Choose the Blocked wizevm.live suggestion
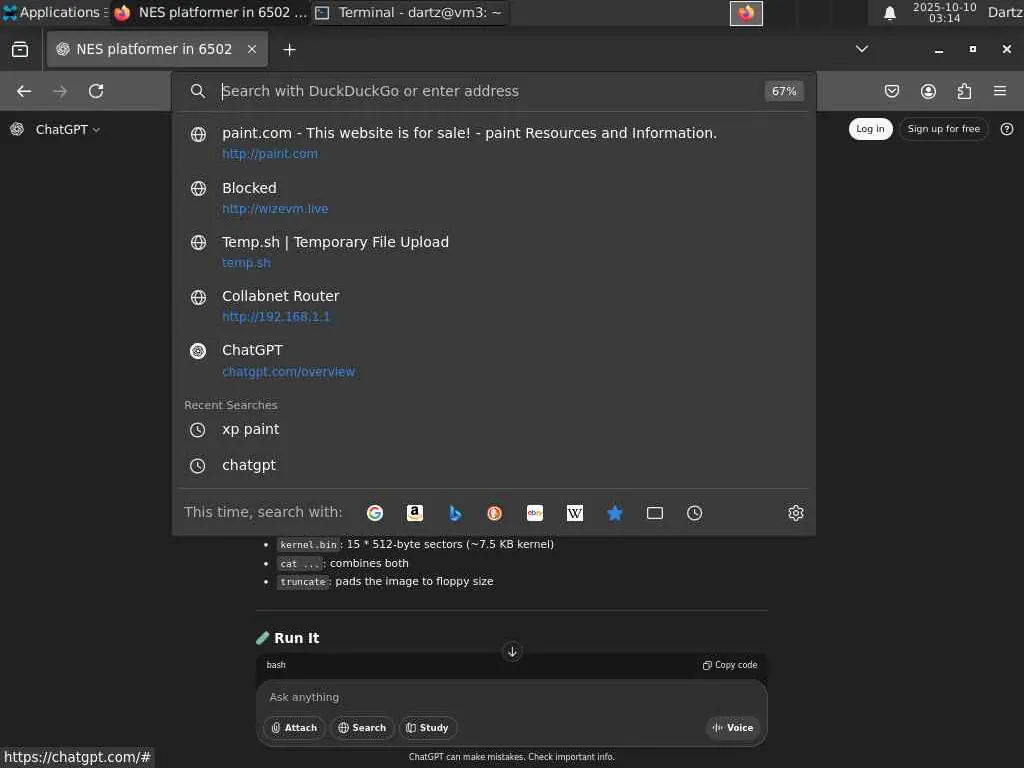Image resolution: width=1024 pixels, height=768 pixels. (494, 198)
